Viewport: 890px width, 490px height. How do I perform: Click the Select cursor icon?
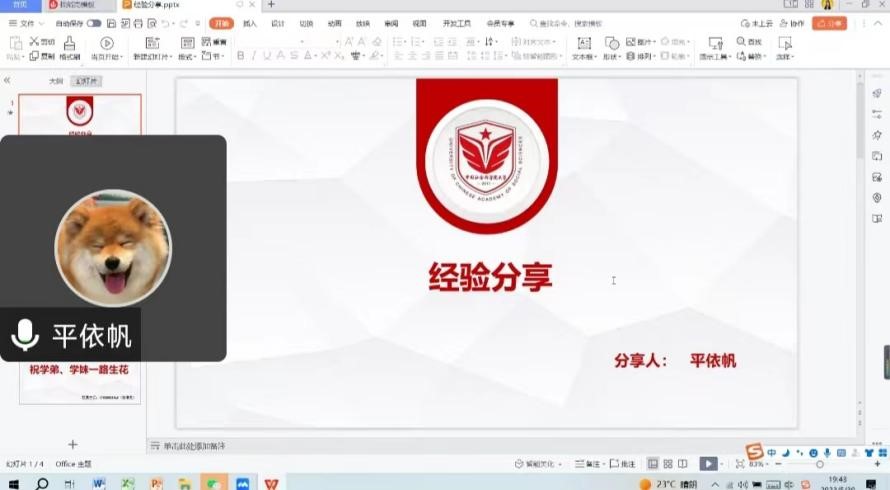click(785, 43)
